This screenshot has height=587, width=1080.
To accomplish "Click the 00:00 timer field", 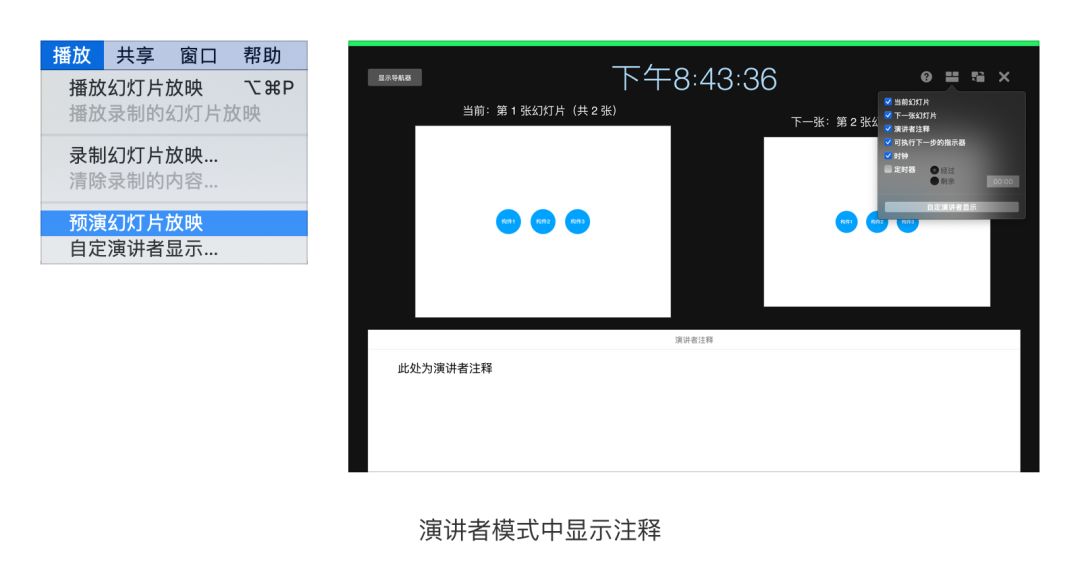I will (x=1003, y=181).
